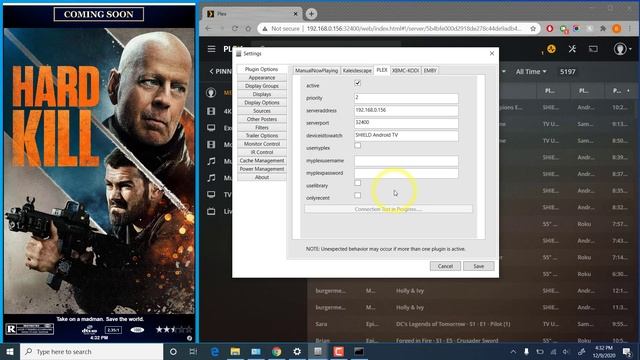Viewport: 640px width, 360px height.
Task: Select the PLEX plugin tab
Action: point(382,70)
